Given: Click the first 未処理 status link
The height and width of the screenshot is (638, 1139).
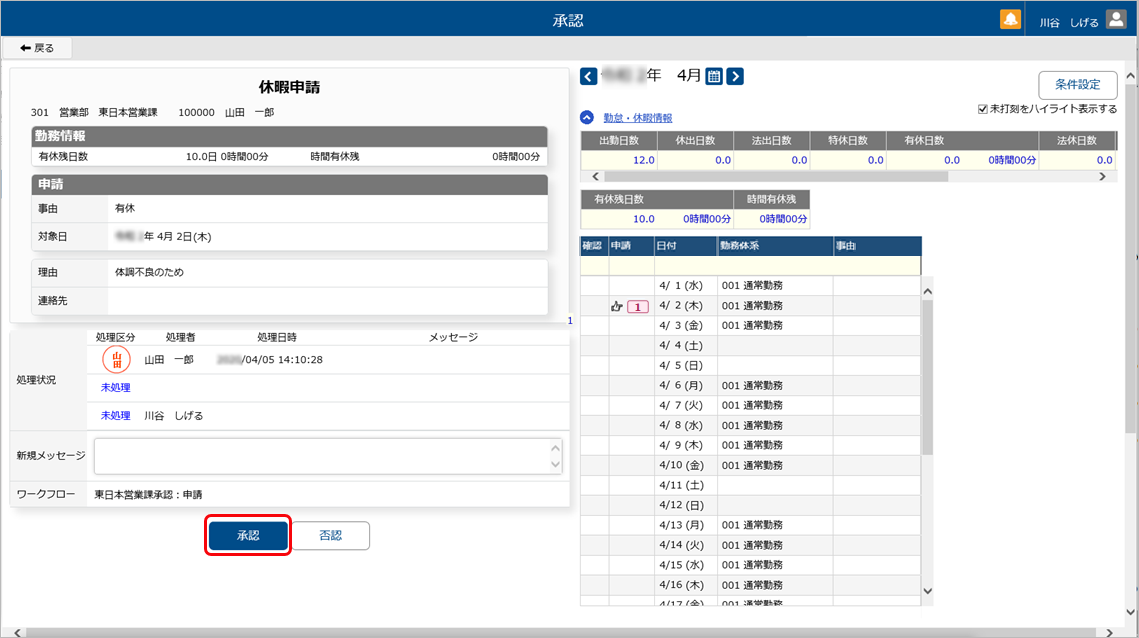Looking at the screenshot, I should [x=115, y=387].
